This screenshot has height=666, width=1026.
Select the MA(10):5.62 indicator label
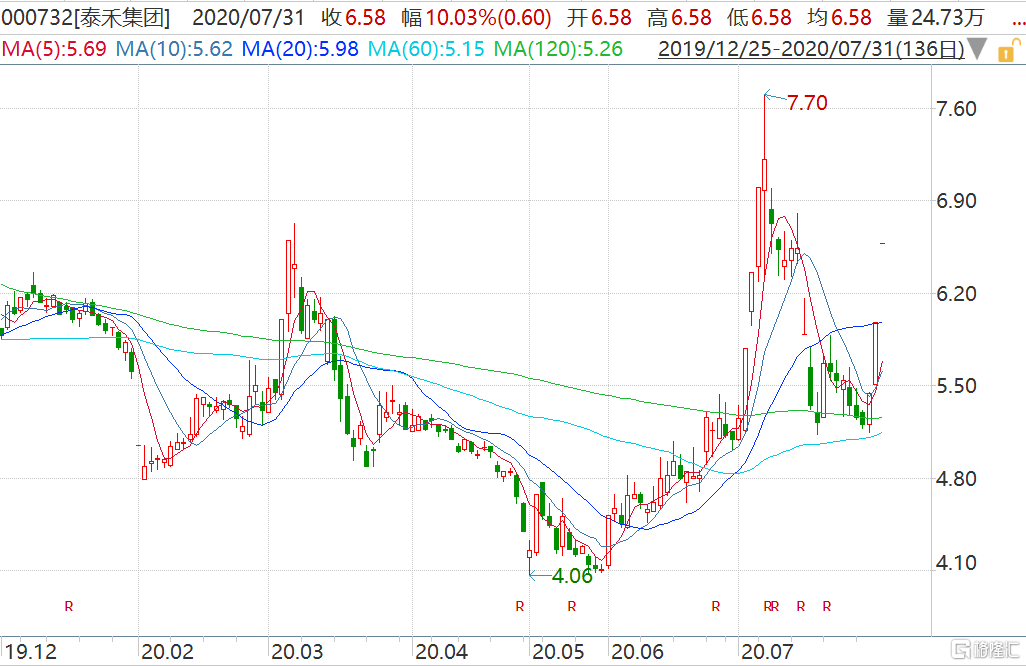tap(174, 49)
